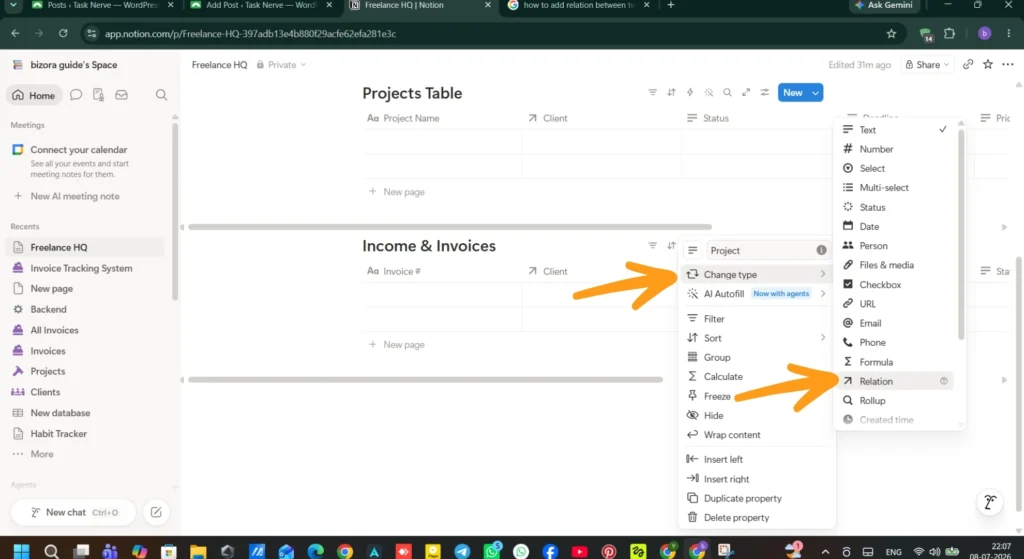Viewport: 1024px width, 559px height.
Task: Click Income & Invoices filter icon
Action: [x=652, y=246]
